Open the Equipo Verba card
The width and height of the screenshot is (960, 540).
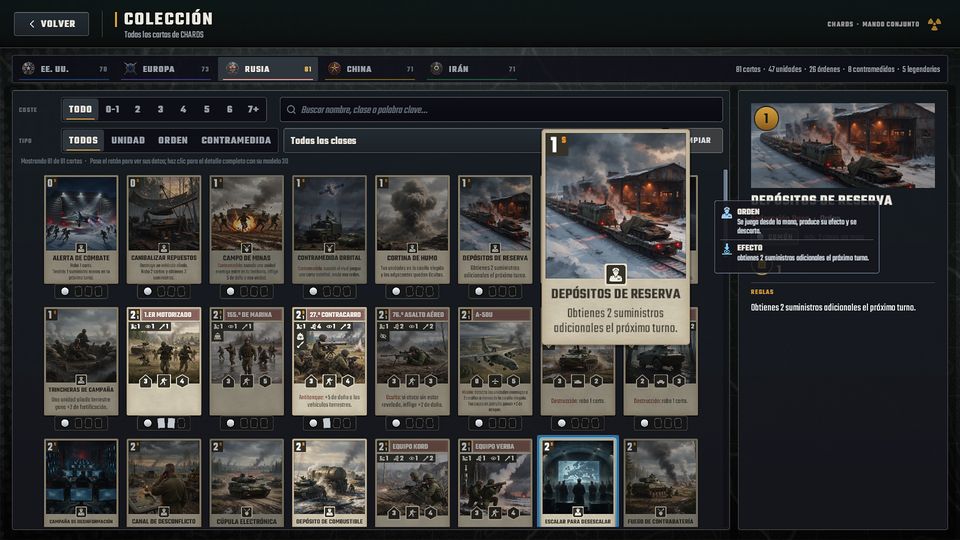pyautogui.click(x=495, y=482)
